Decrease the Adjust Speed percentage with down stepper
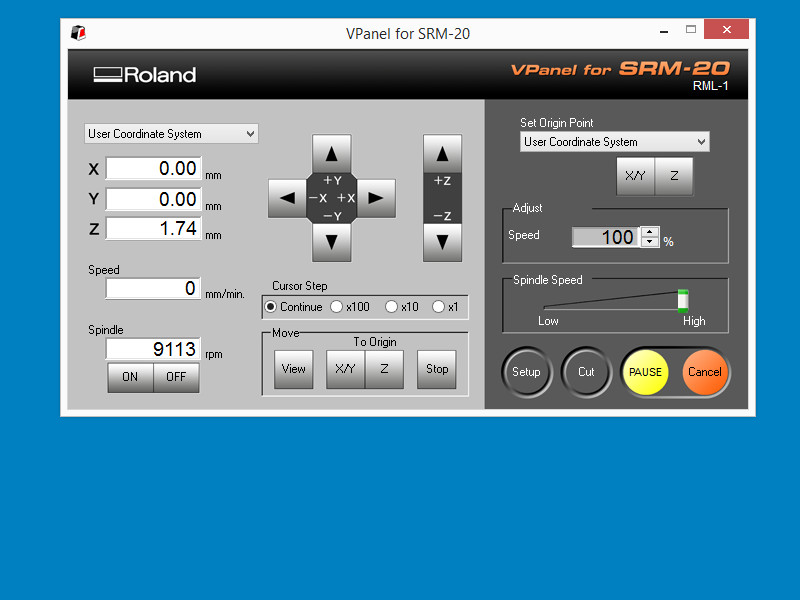Screen dimensions: 800x600 (x=649, y=242)
